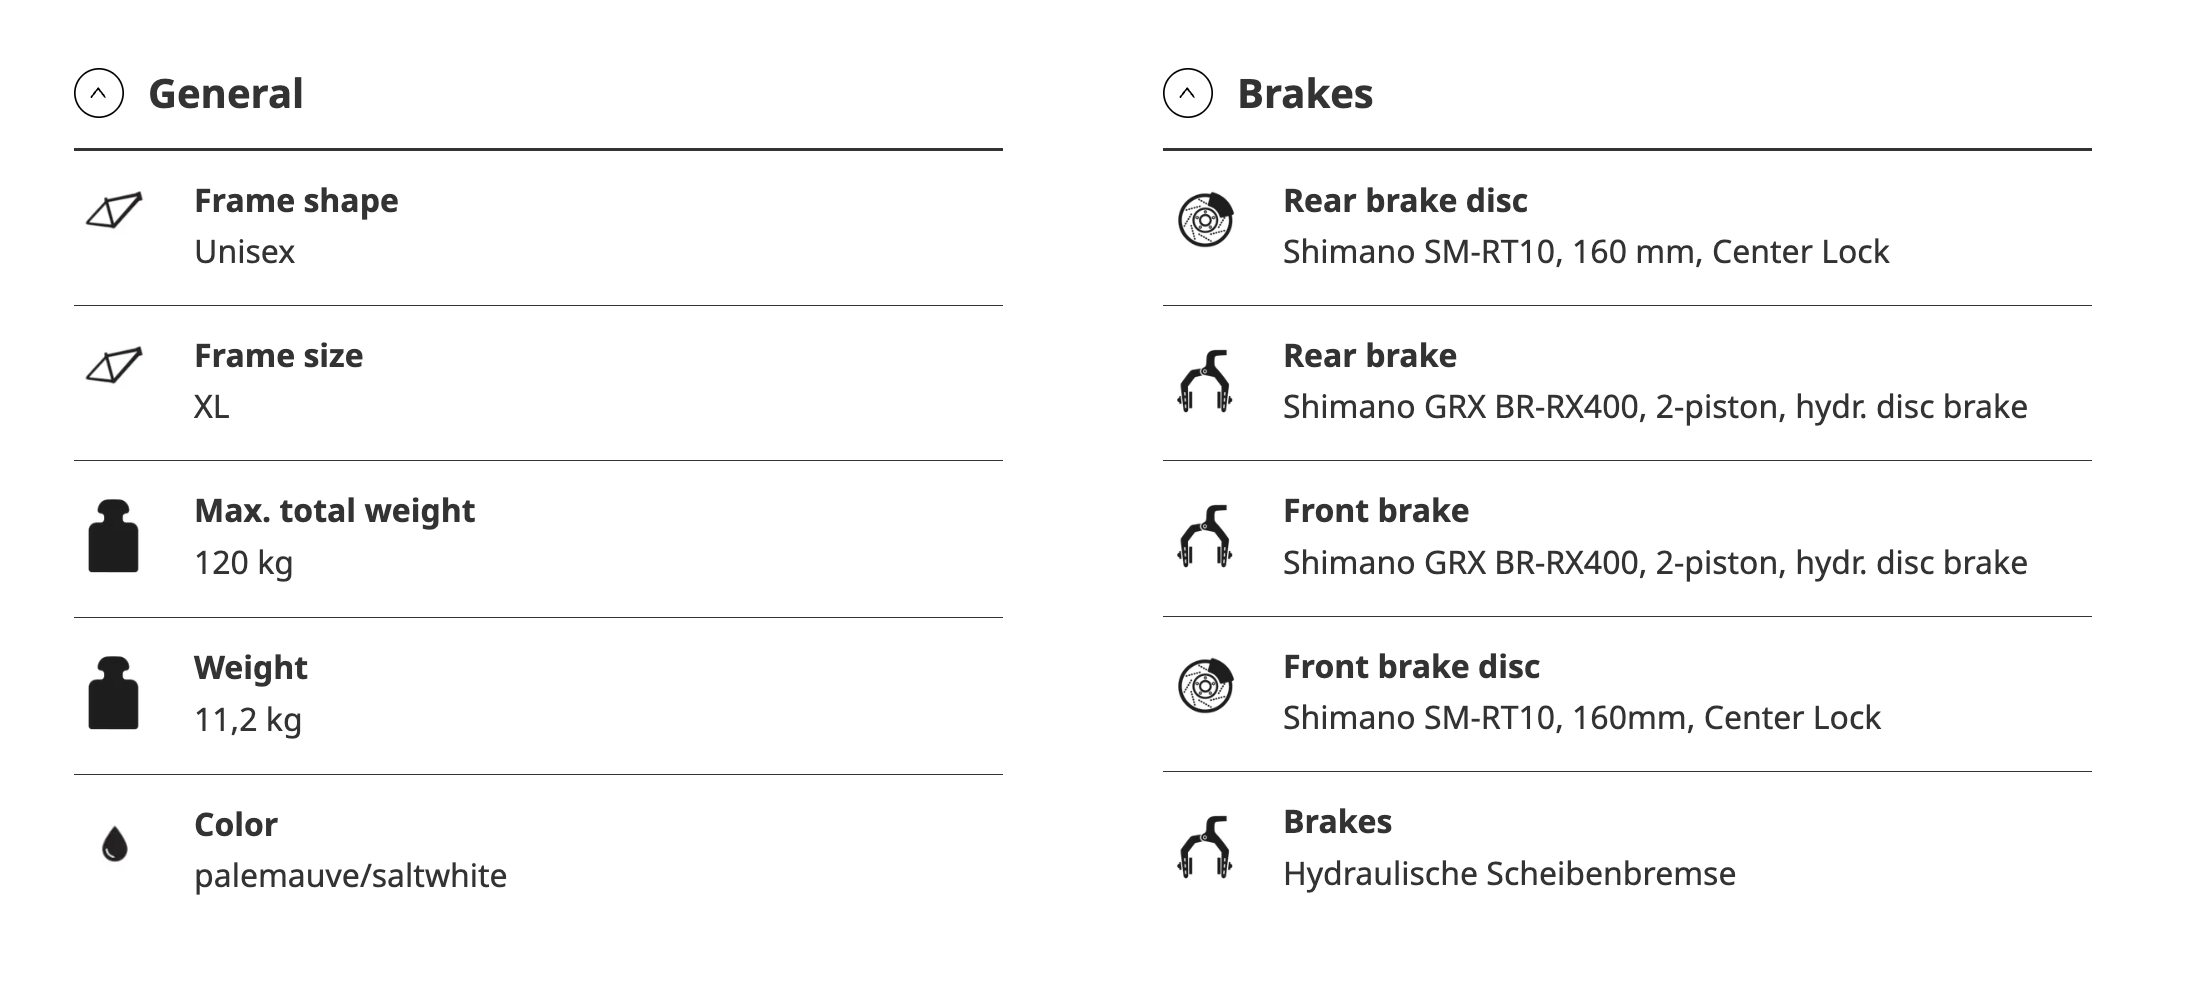The image size is (2208, 1002).
Task: Click the Rear brake caliper icon
Action: (1205, 381)
